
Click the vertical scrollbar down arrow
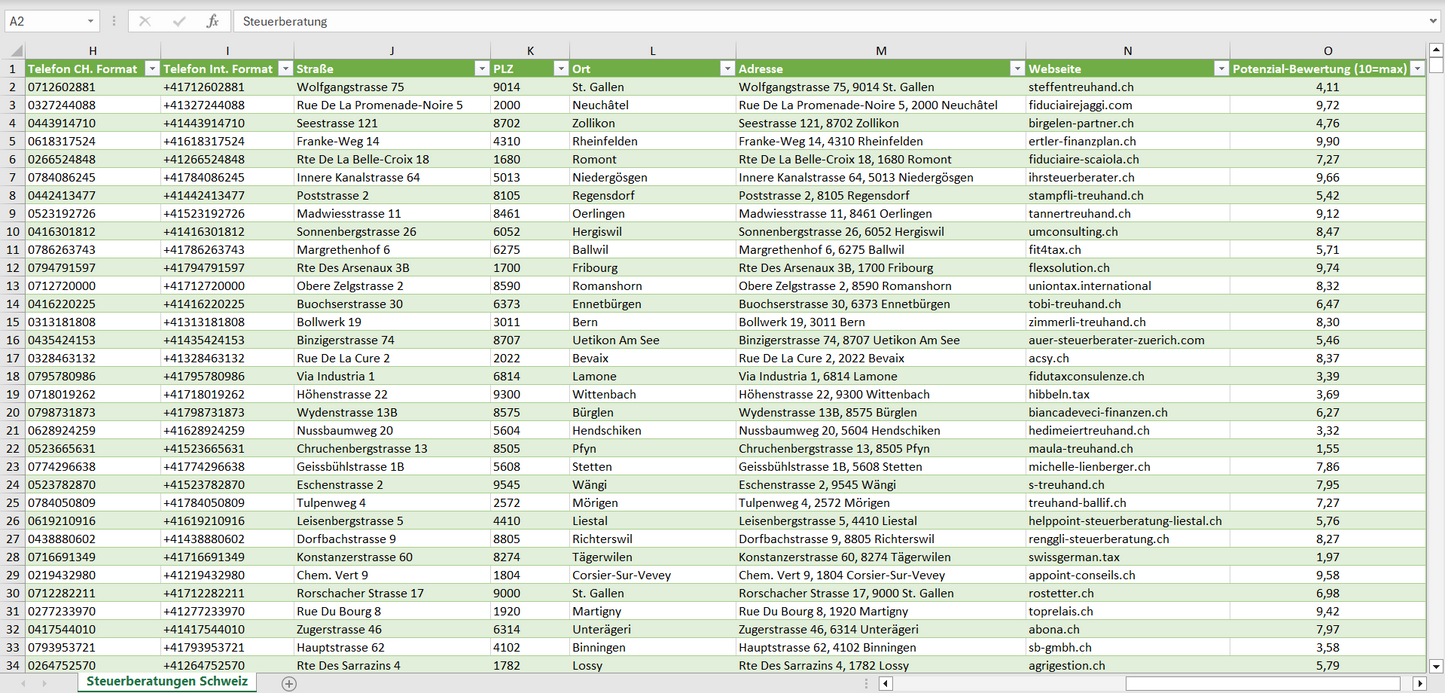click(1436, 665)
